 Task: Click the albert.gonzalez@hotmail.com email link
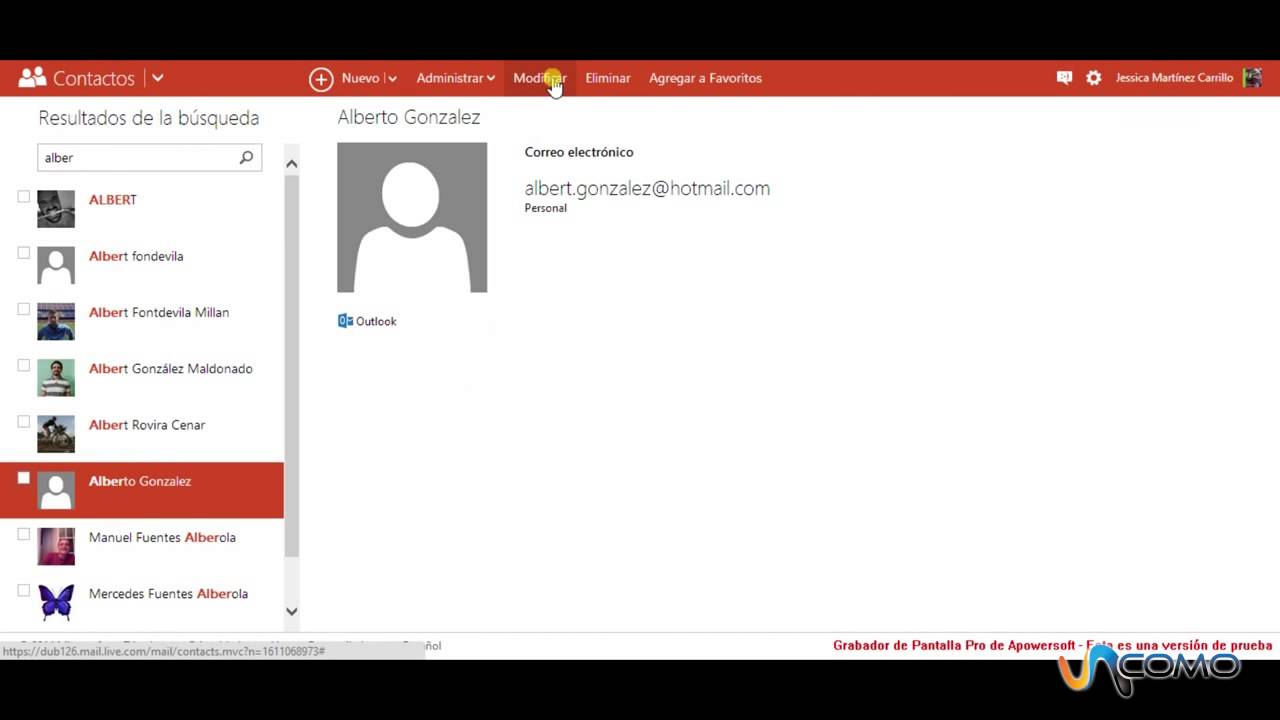647,188
